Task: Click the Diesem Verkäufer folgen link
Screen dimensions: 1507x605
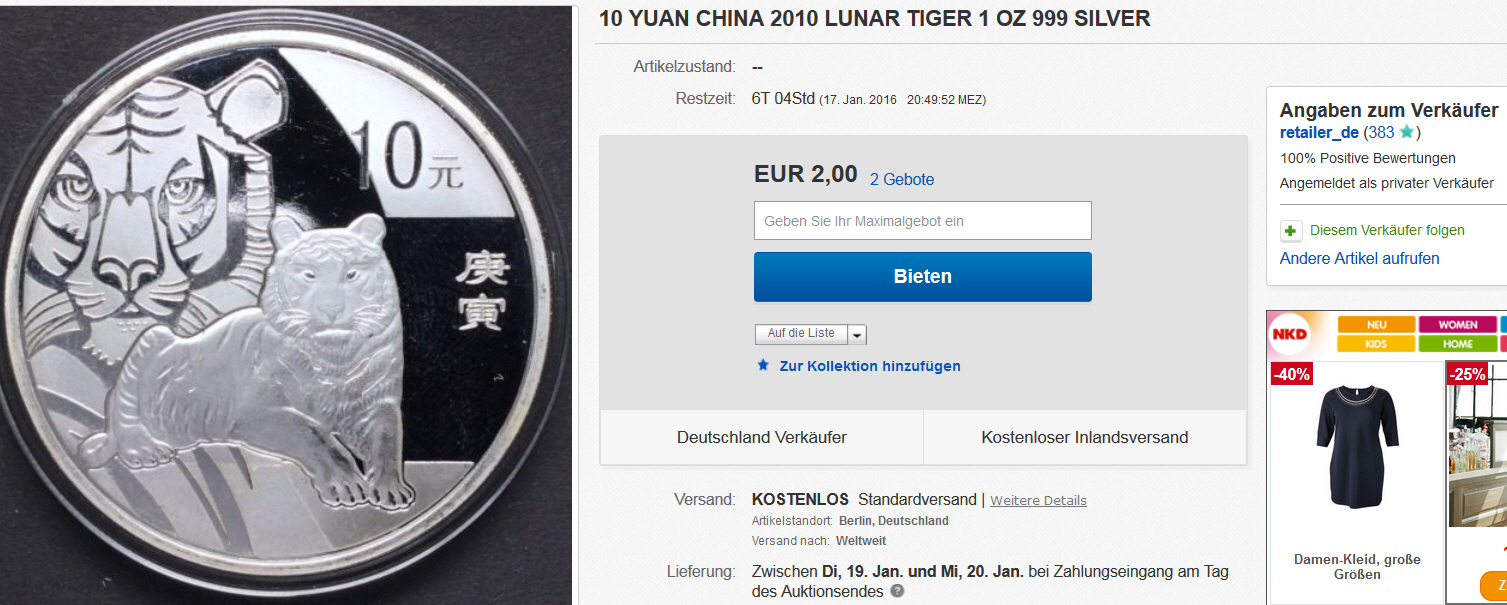Action: (1387, 230)
